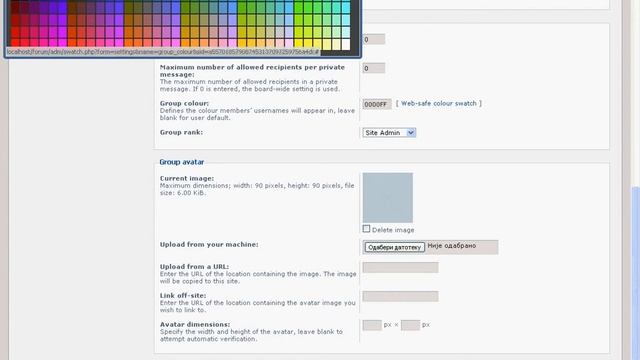Pick the white swatch in the colour grid
Viewport: 640px width, 360px height.
tap(346, 44)
